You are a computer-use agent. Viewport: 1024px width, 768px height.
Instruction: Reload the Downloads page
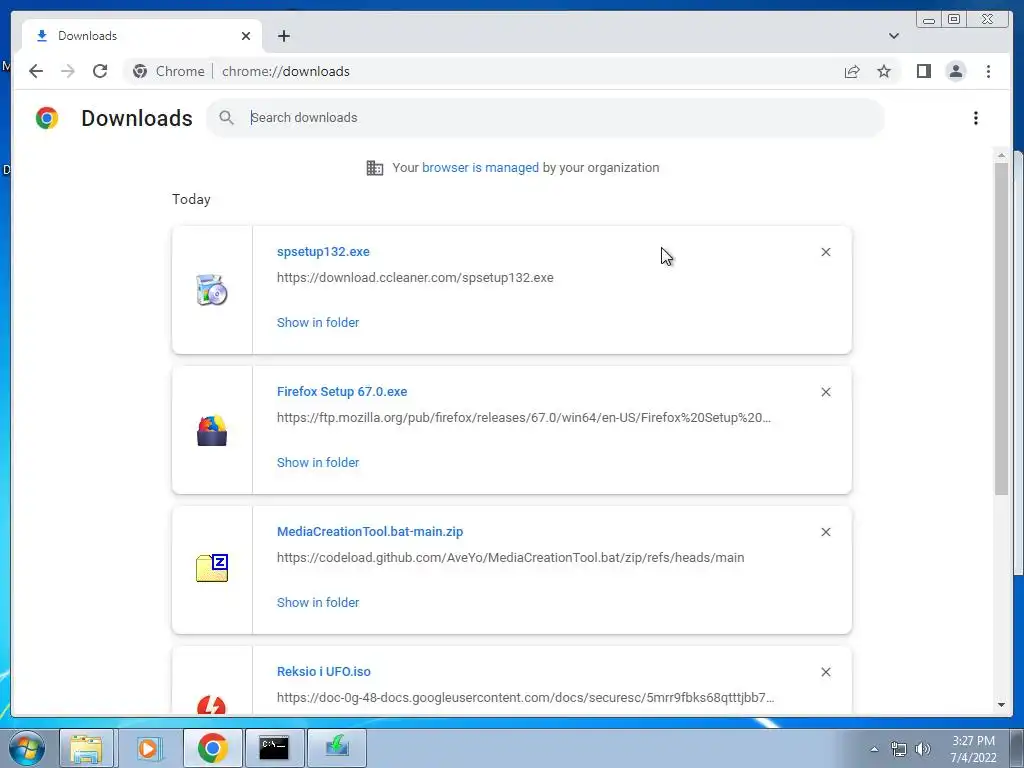[x=100, y=71]
